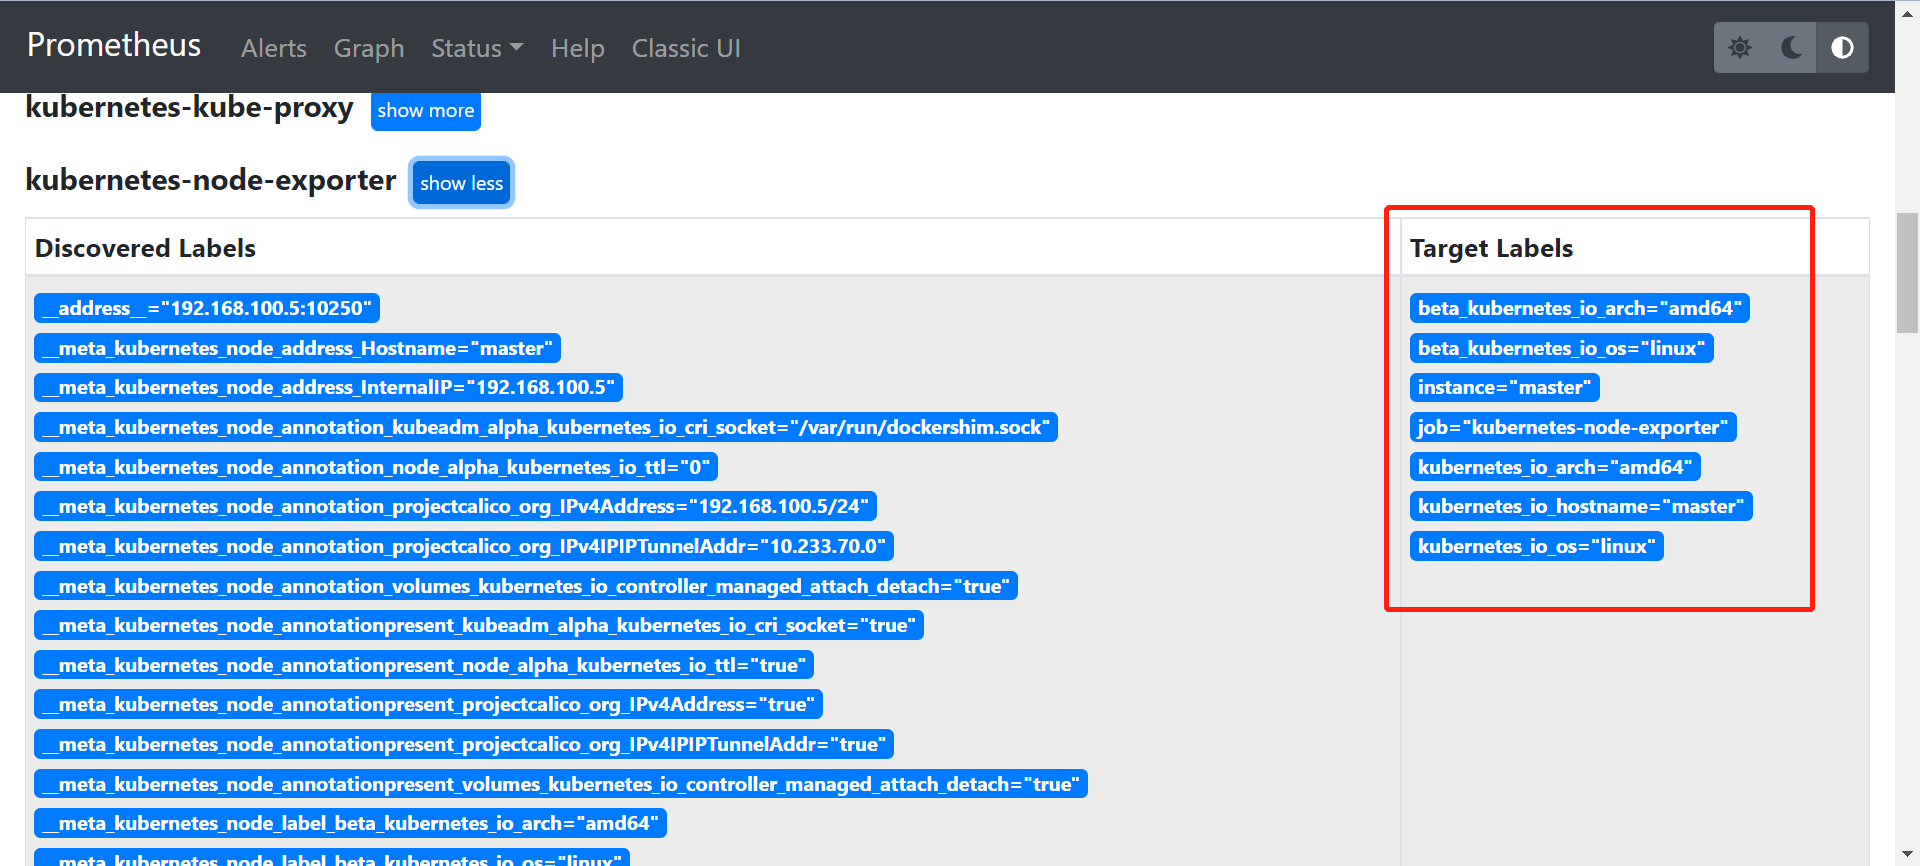Click target label beta_kubernetes_io_os="linux"

coord(1562,348)
